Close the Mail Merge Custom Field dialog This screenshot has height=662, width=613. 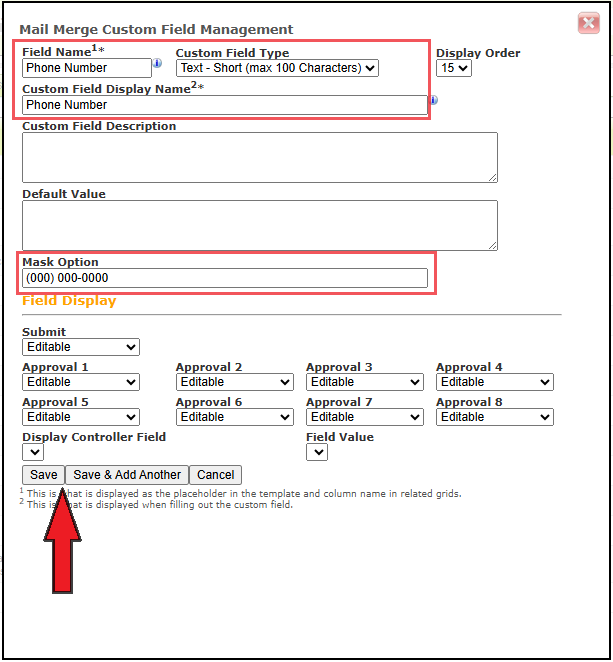(589, 23)
